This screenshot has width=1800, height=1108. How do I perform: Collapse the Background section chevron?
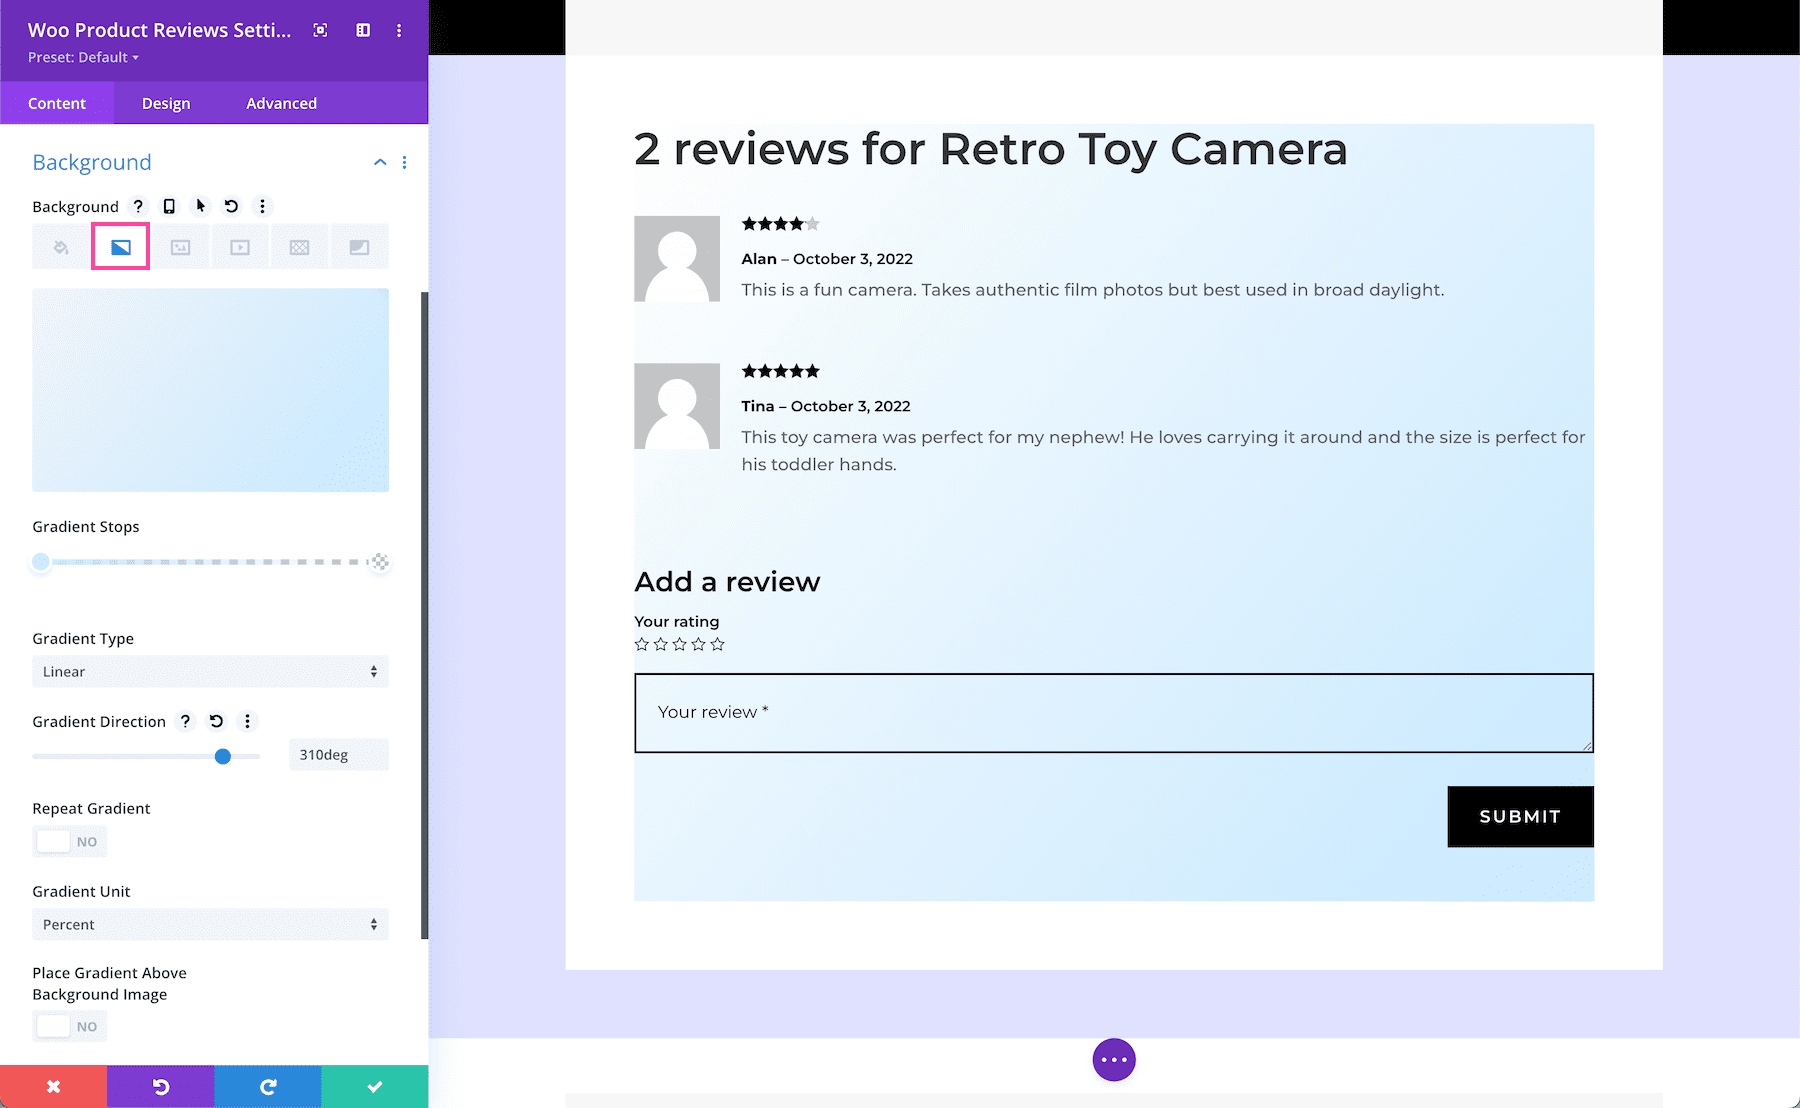[380, 162]
